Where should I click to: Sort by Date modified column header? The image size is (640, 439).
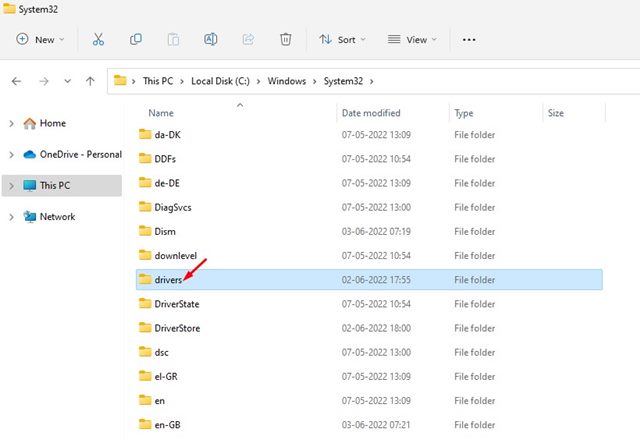(371, 113)
